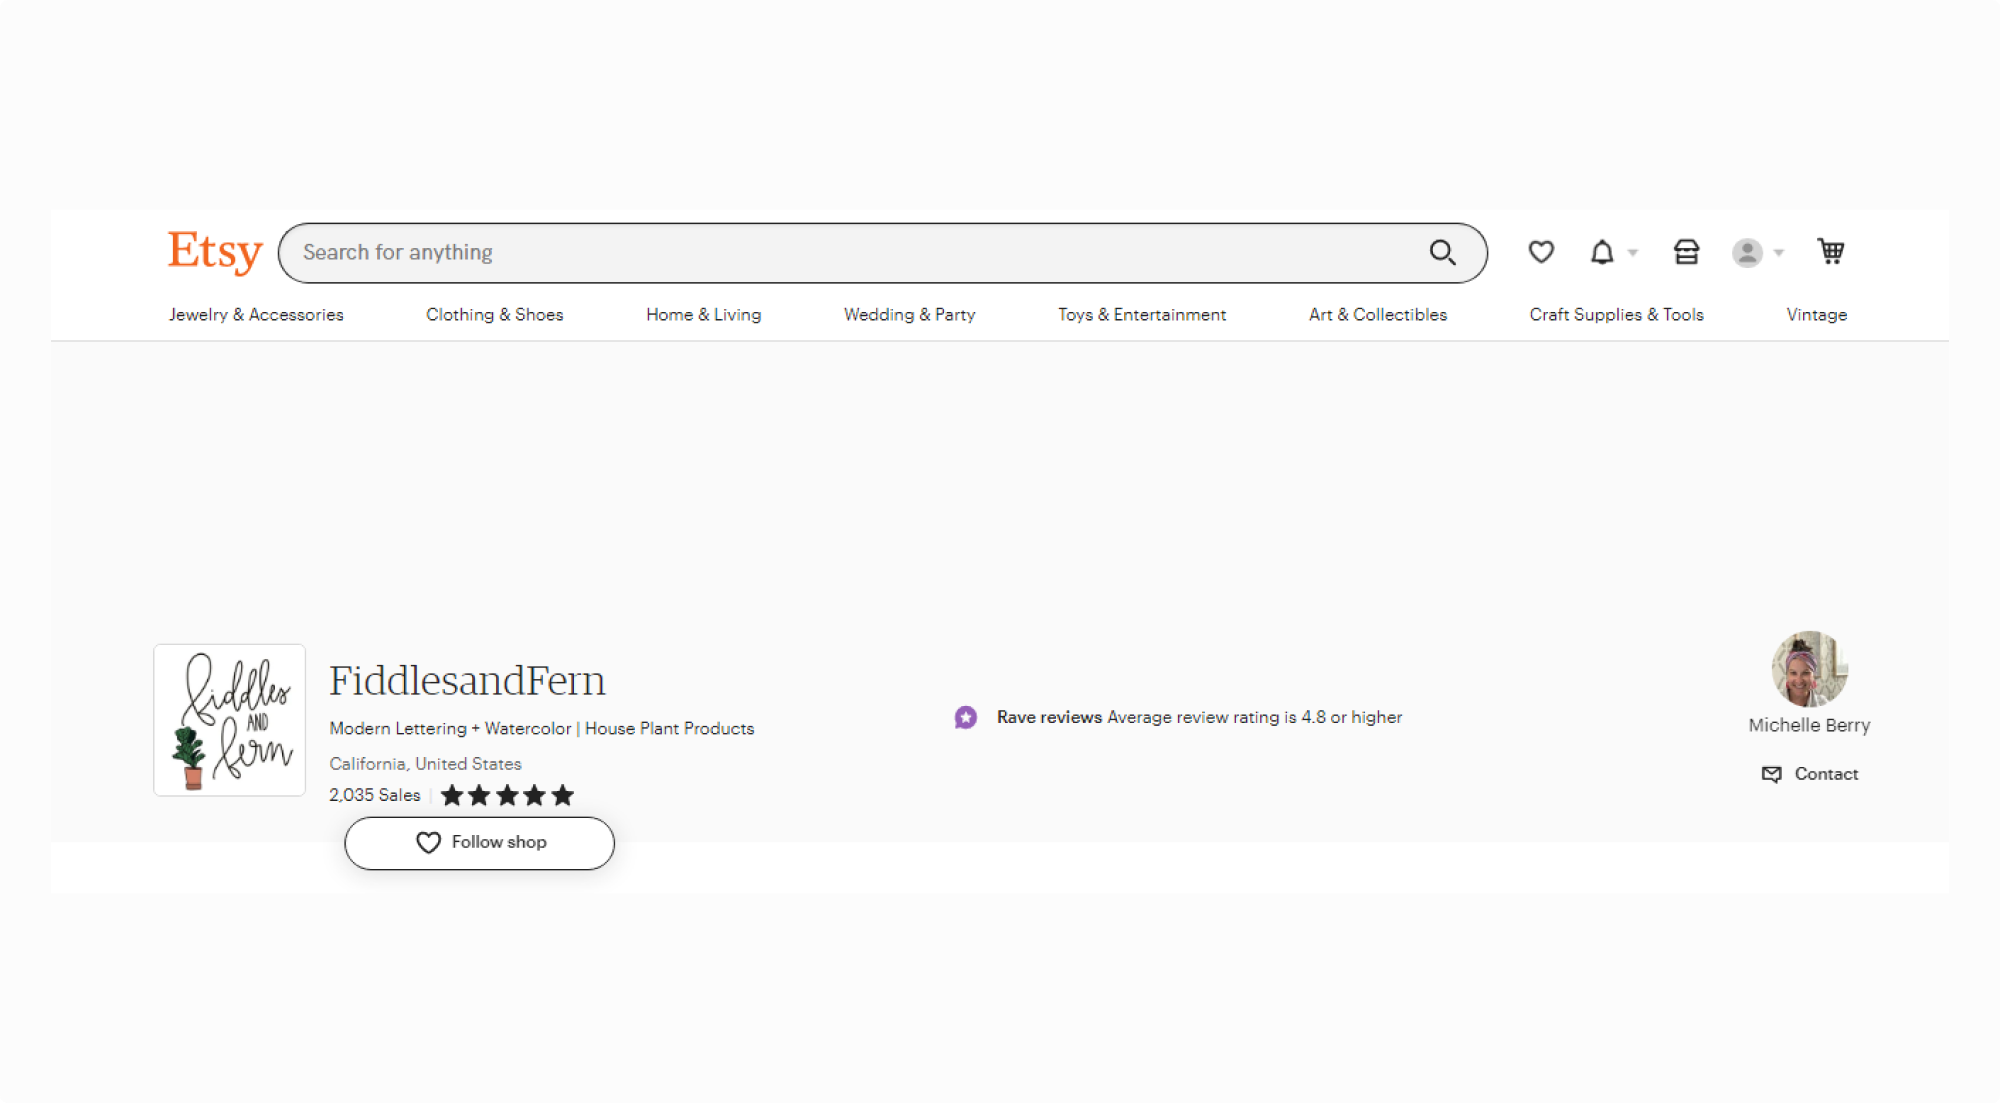Open Craft Supplies & Tools category
The height and width of the screenshot is (1103, 2000).
tap(1617, 314)
